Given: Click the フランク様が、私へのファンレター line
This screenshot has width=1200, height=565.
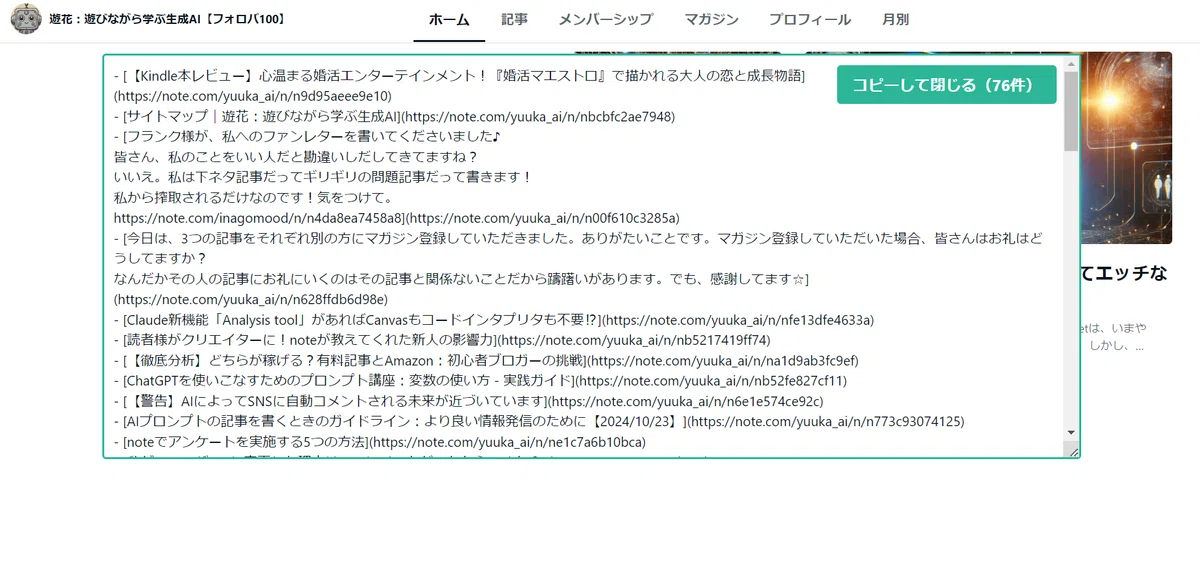Looking at the screenshot, I should 307,136.
